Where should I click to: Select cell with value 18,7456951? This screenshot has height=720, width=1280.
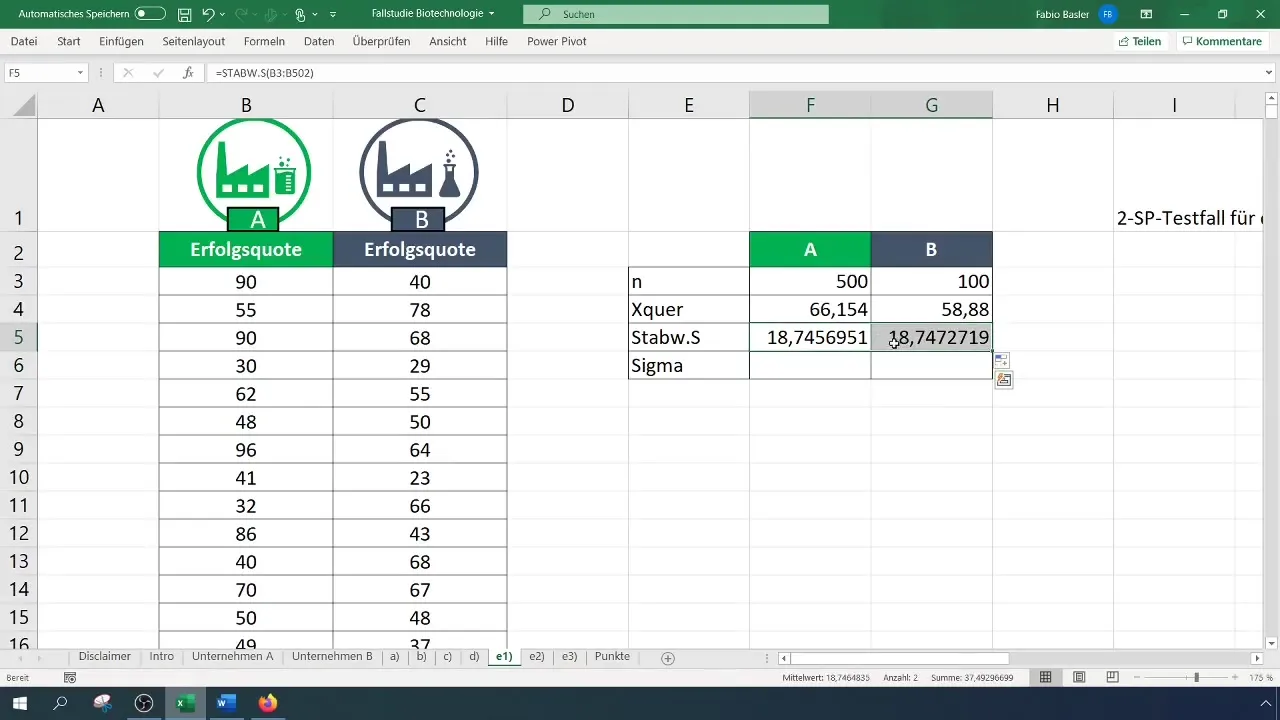pyautogui.click(x=810, y=338)
